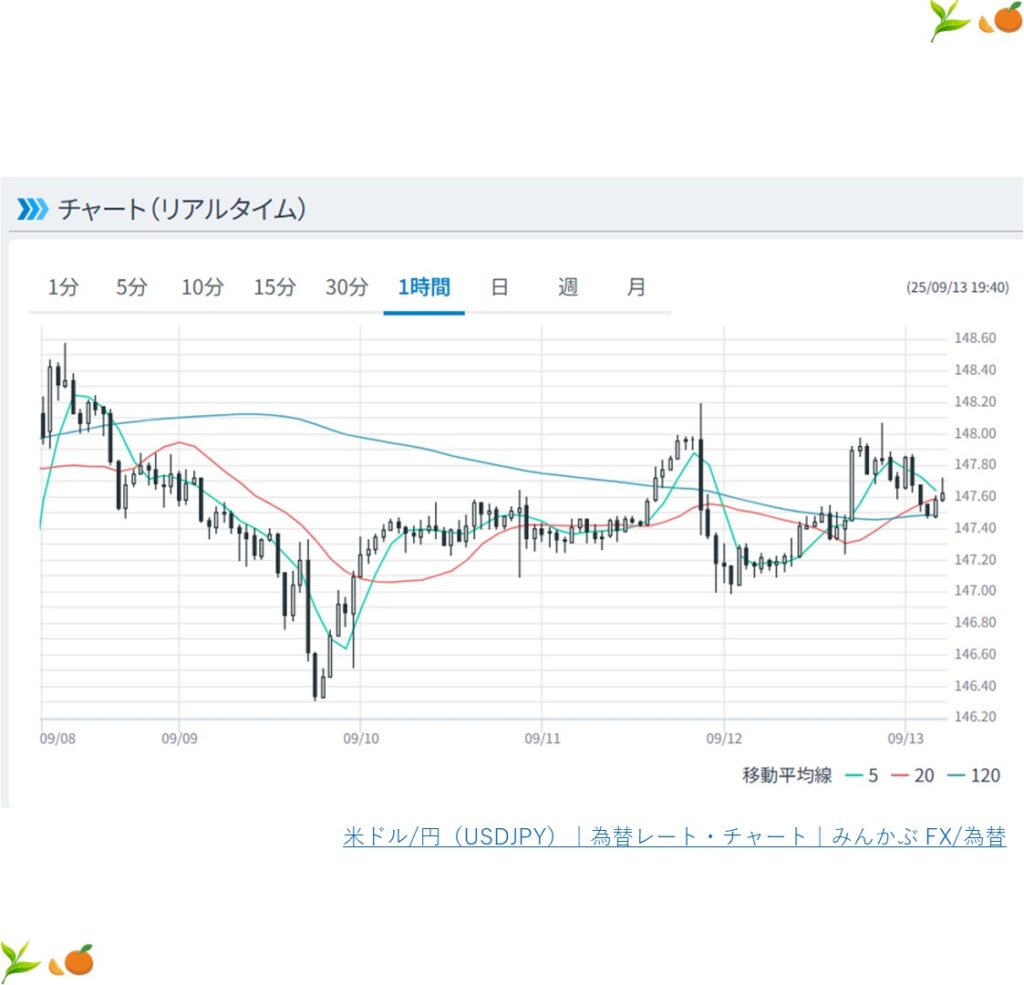Click the orange fruit icon at top right
This screenshot has width=1024, height=985.
1001,19
